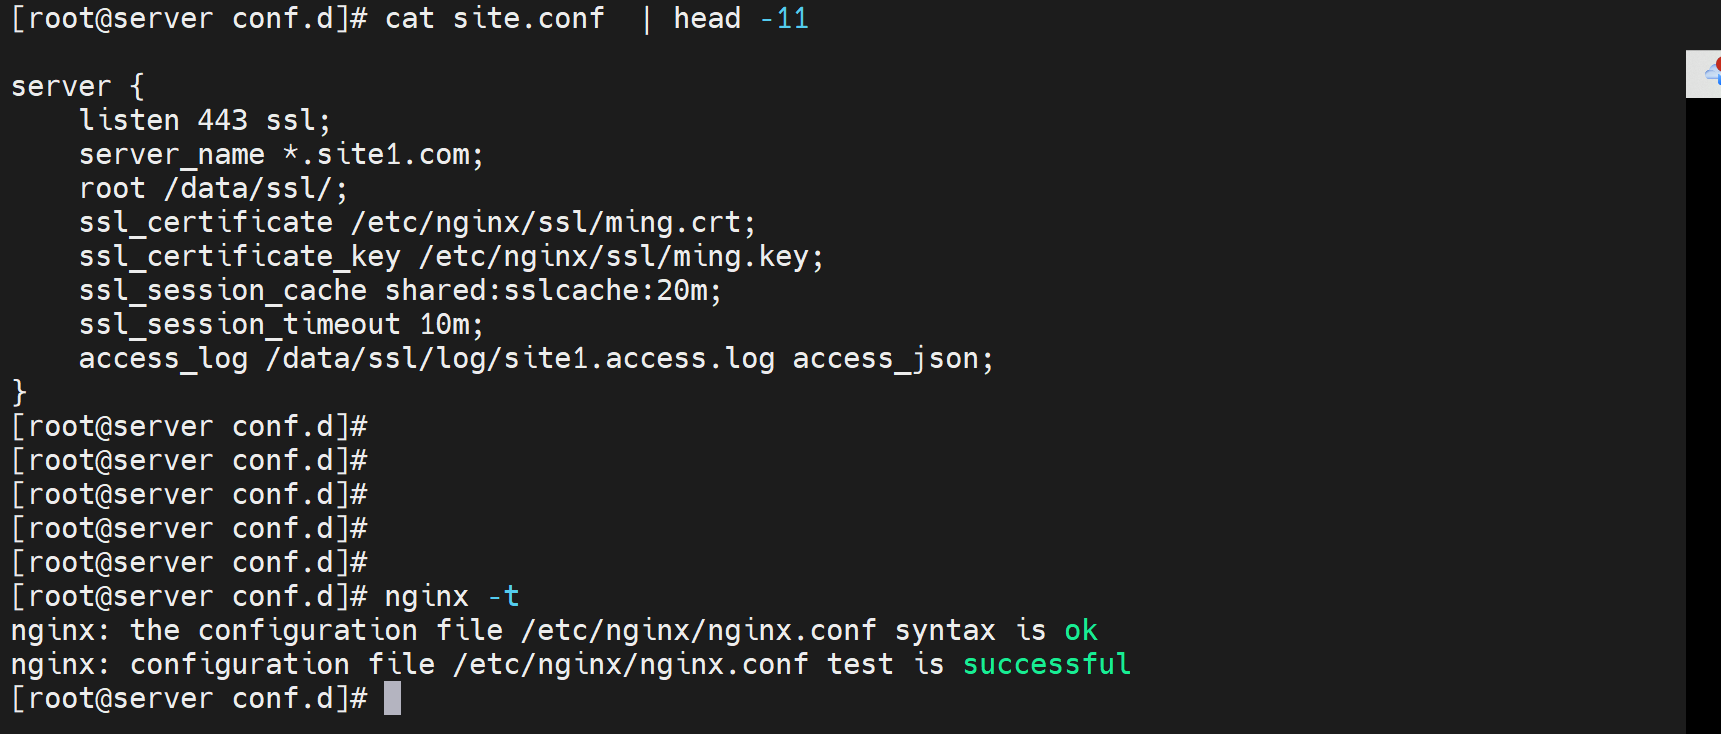The image size is (1721, 734).
Task: Click the "cat site.conf" command
Action: pos(494,18)
